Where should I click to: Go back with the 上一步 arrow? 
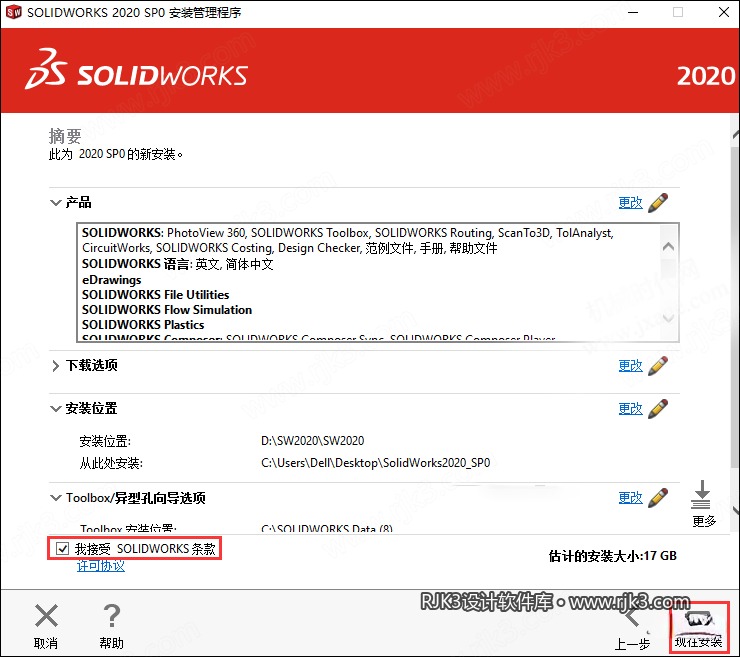[x=632, y=617]
